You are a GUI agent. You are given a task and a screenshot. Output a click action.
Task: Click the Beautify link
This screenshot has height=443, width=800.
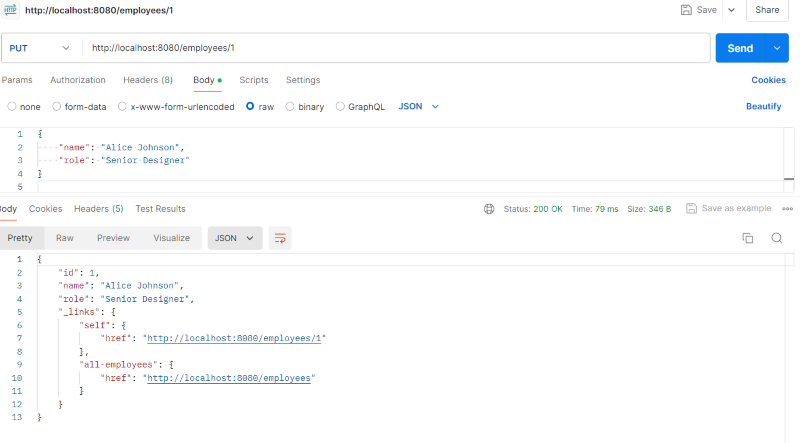point(763,106)
